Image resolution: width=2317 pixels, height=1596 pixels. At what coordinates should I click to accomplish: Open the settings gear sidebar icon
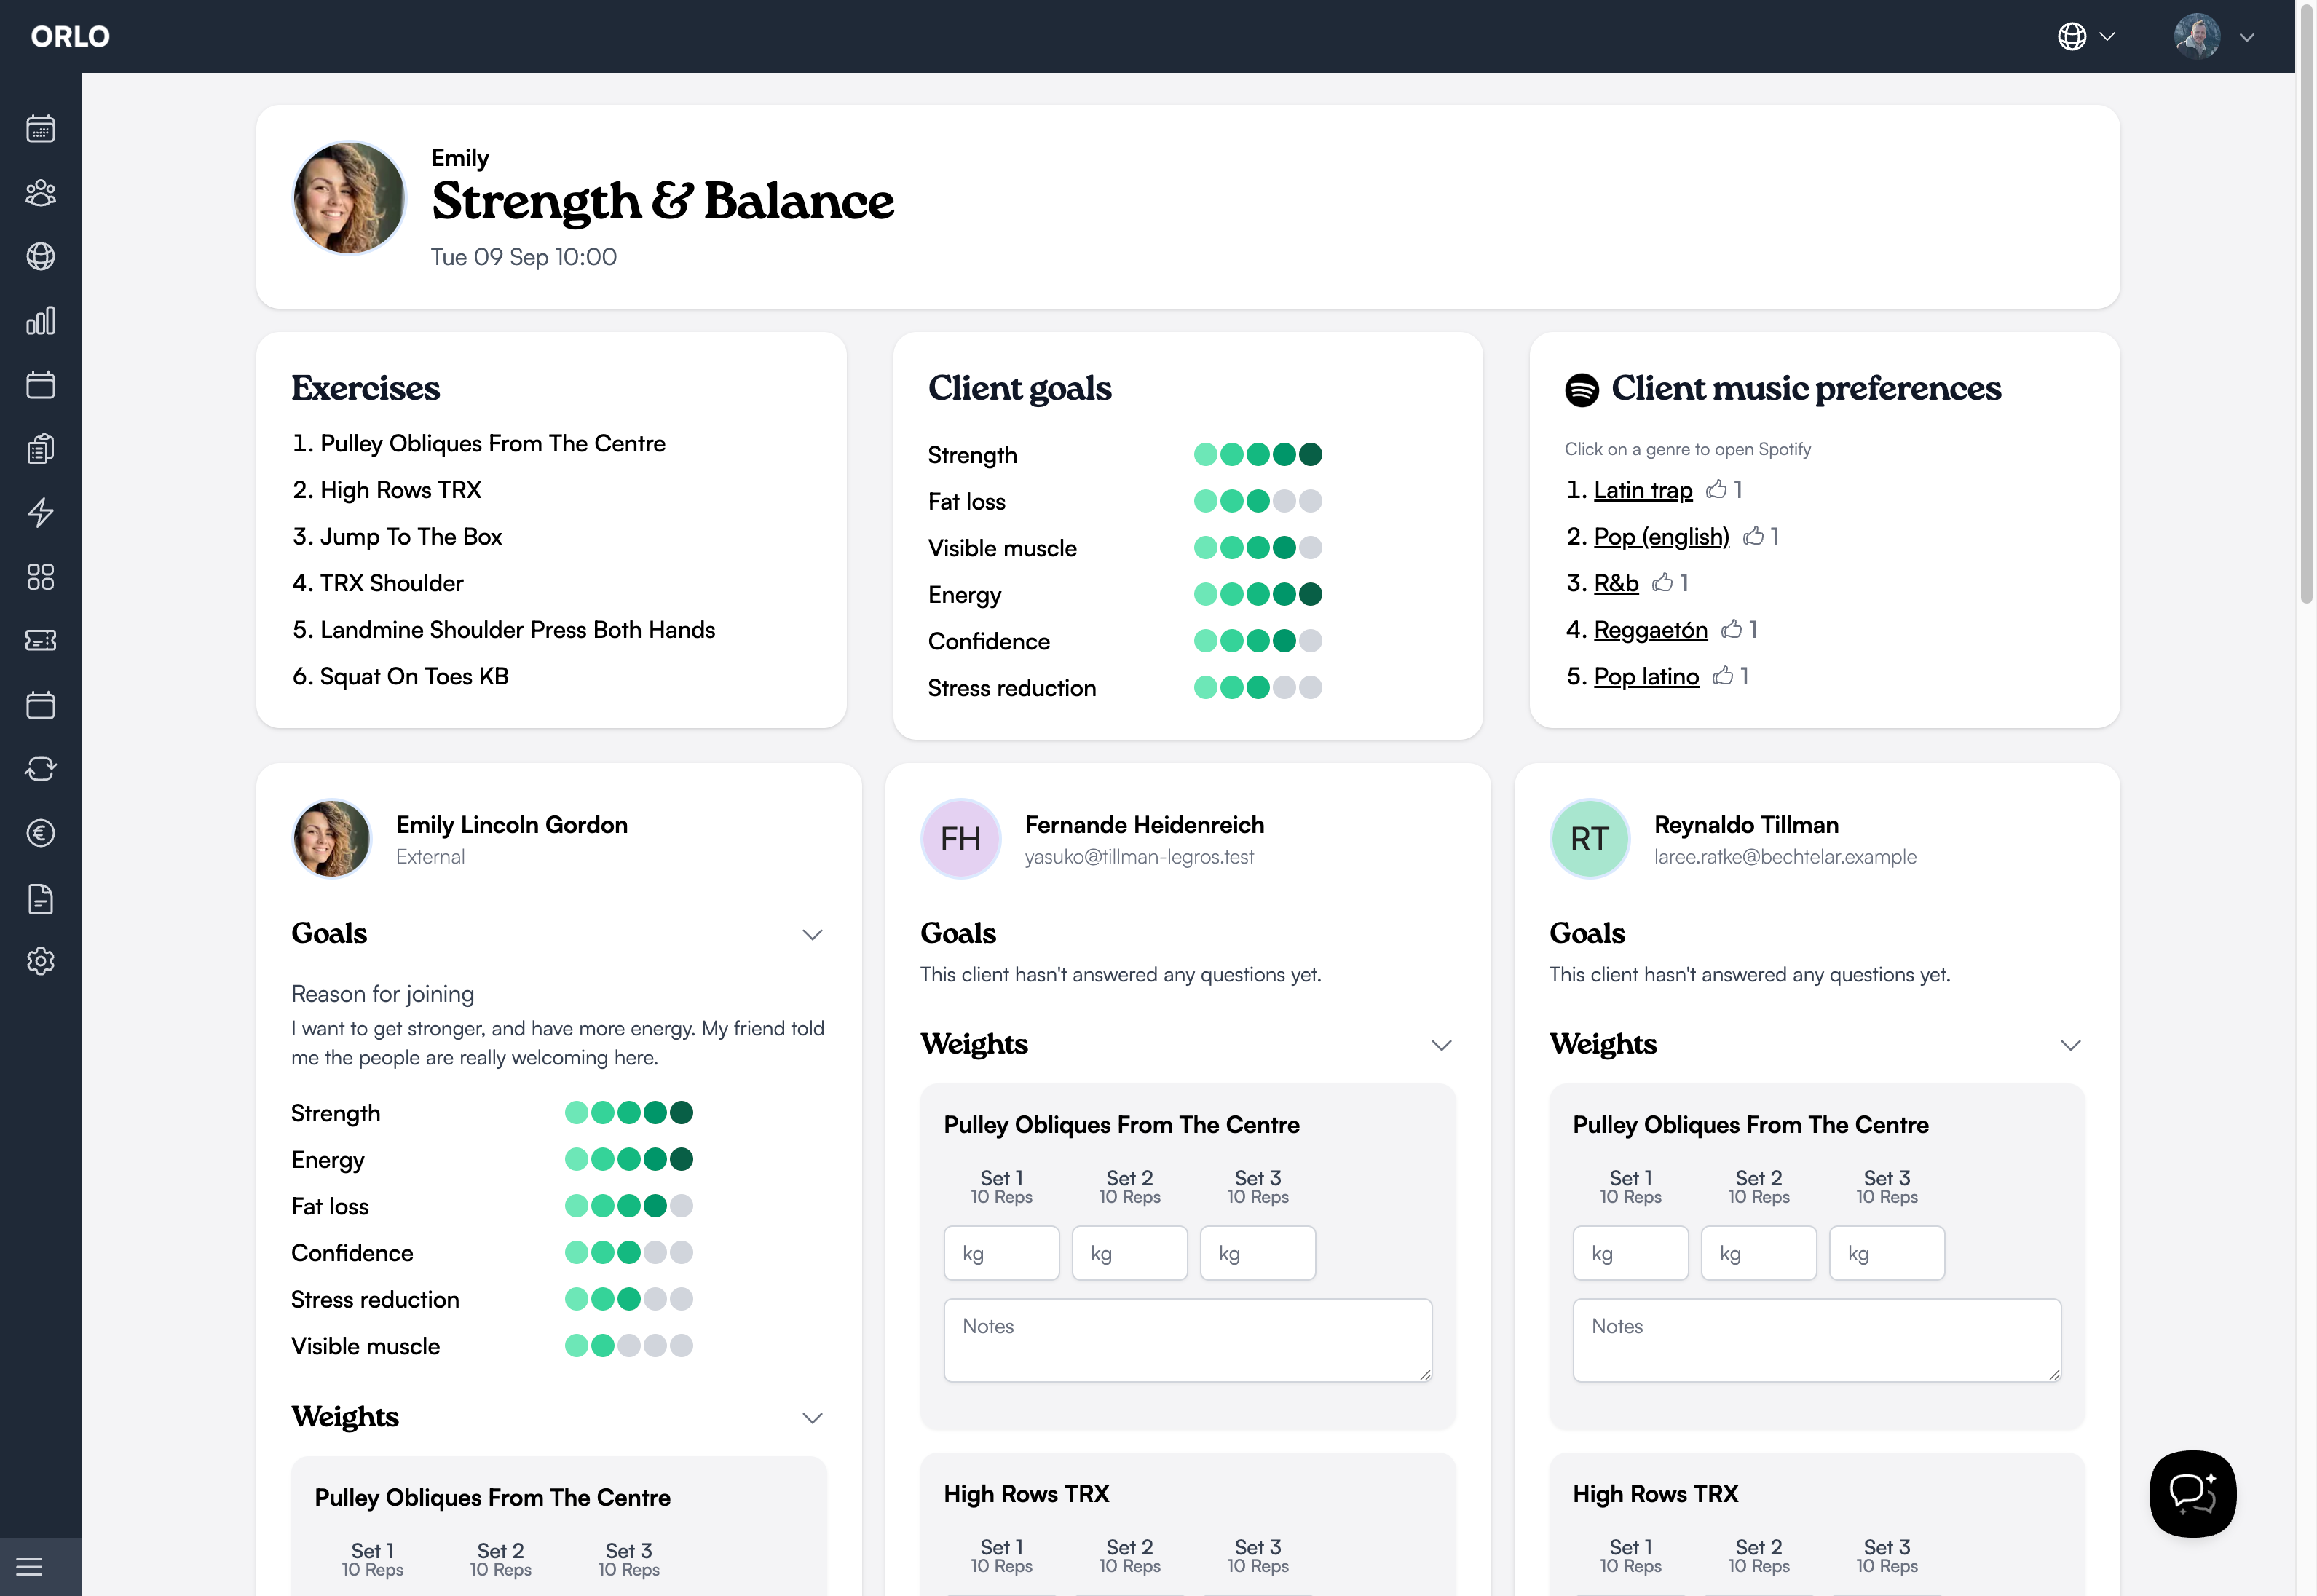point(40,961)
